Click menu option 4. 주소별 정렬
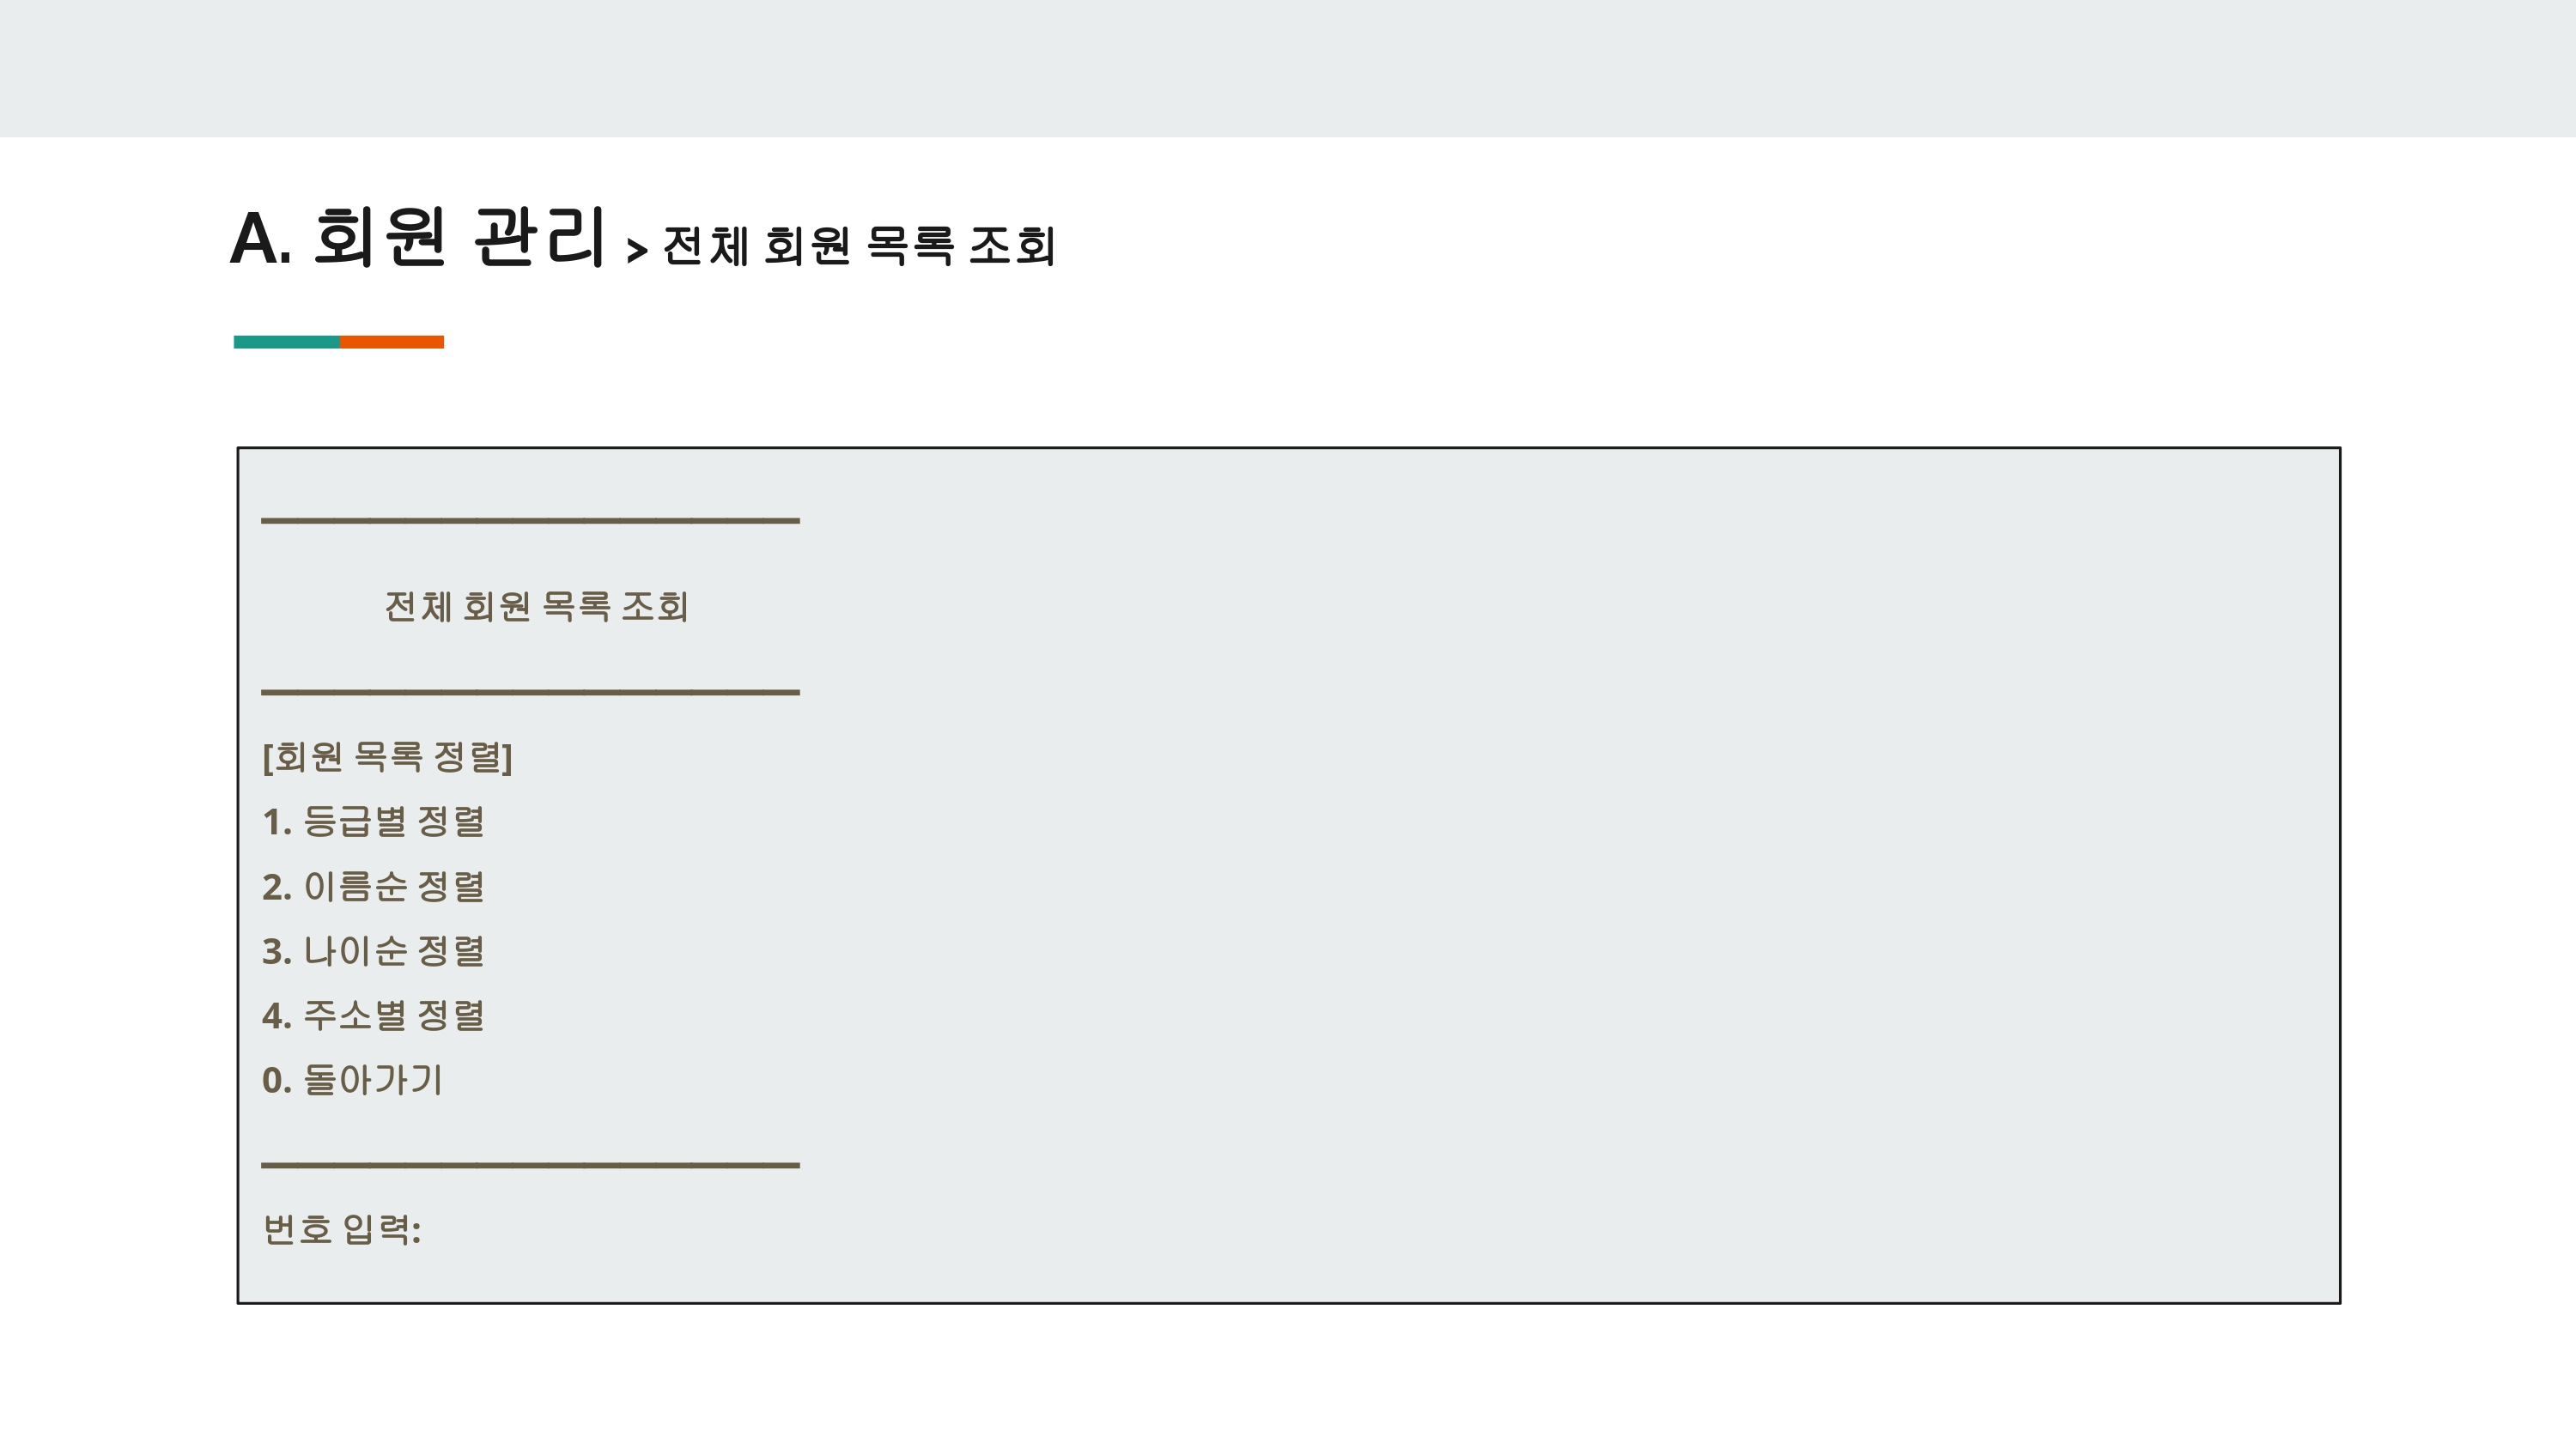 [373, 1015]
